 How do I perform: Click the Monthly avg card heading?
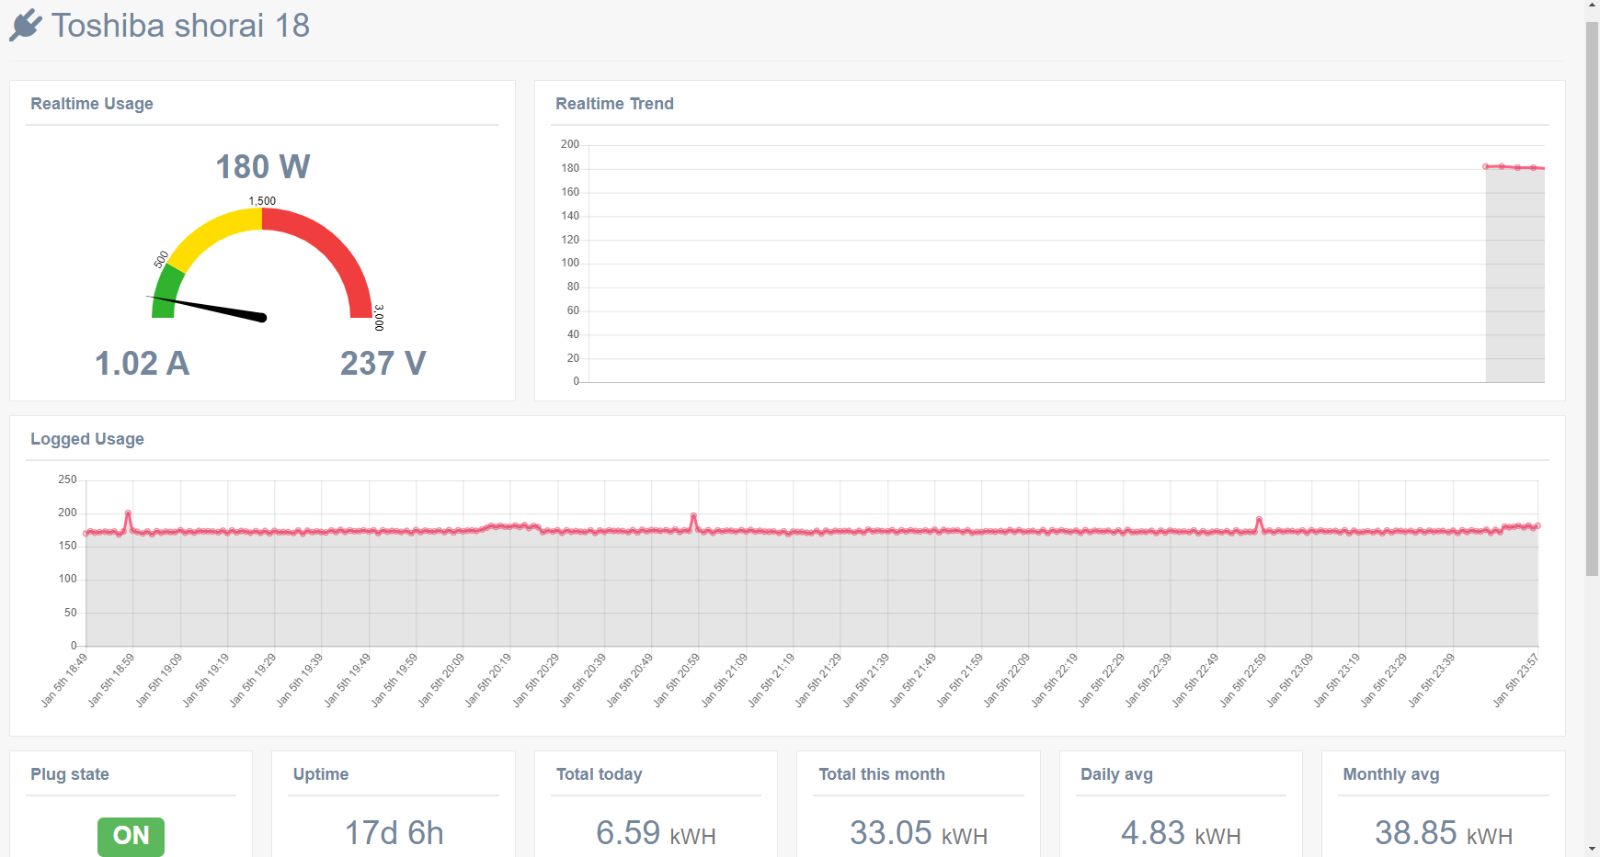point(1391,774)
